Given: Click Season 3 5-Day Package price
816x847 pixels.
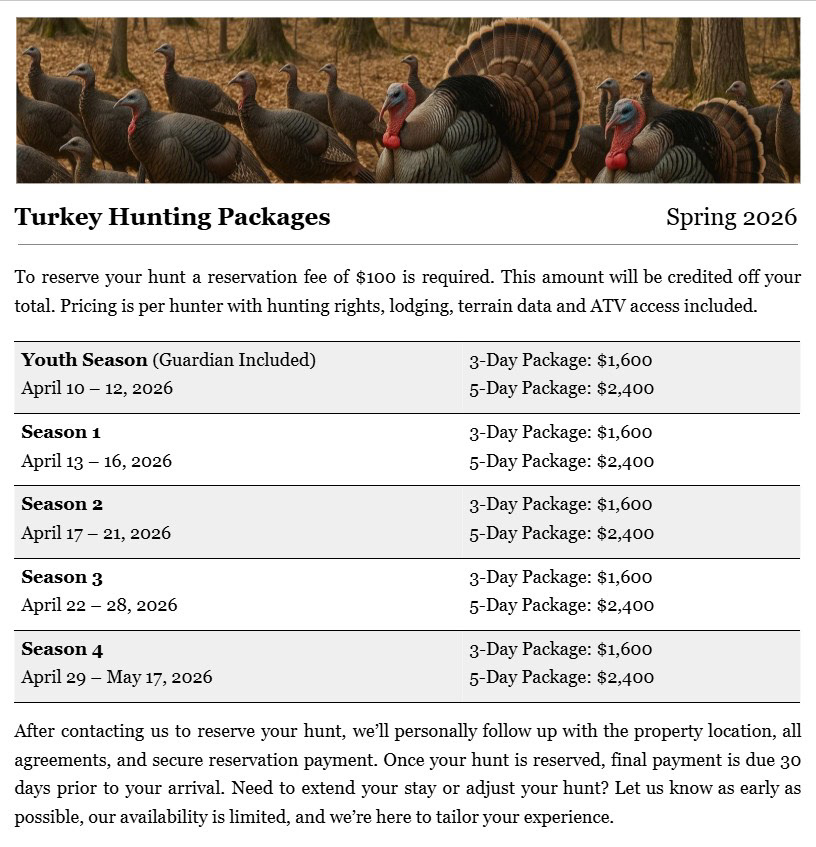Looking at the screenshot, I should [x=561, y=605].
